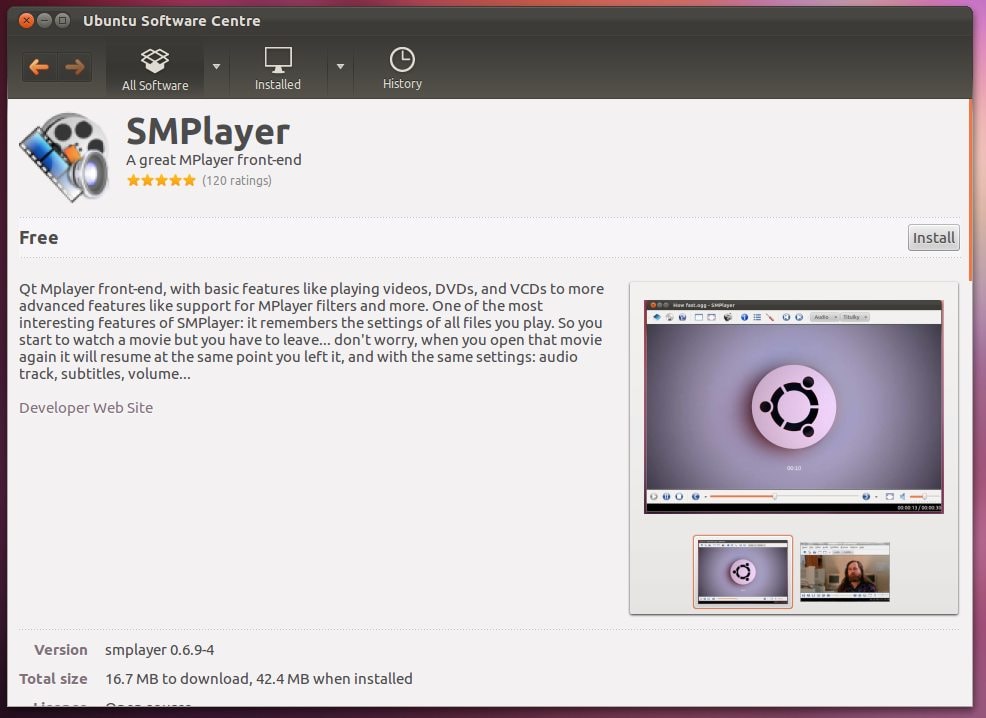The height and width of the screenshot is (718, 986).
Task: Minimize the Ubuntu Software Centre window
Action: [45, 21]
